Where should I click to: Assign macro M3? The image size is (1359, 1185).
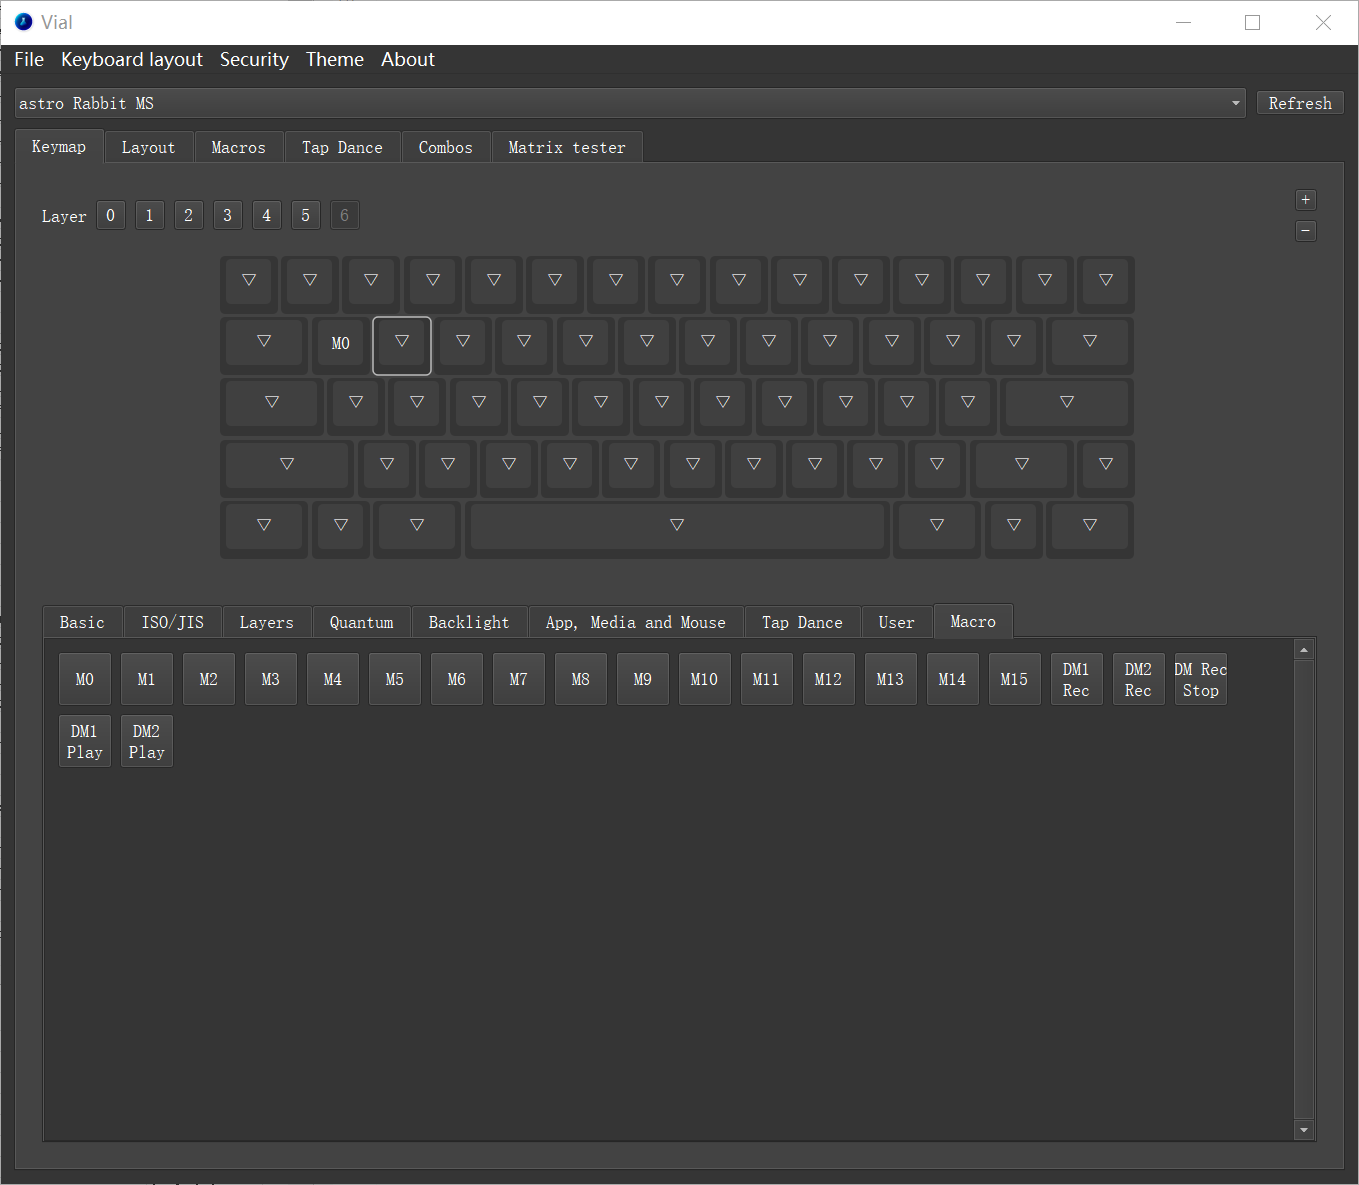(271, 679)
